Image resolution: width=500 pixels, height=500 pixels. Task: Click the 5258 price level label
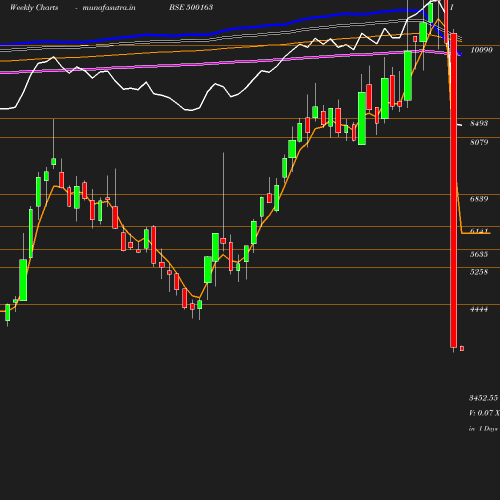tap(479, 272)
